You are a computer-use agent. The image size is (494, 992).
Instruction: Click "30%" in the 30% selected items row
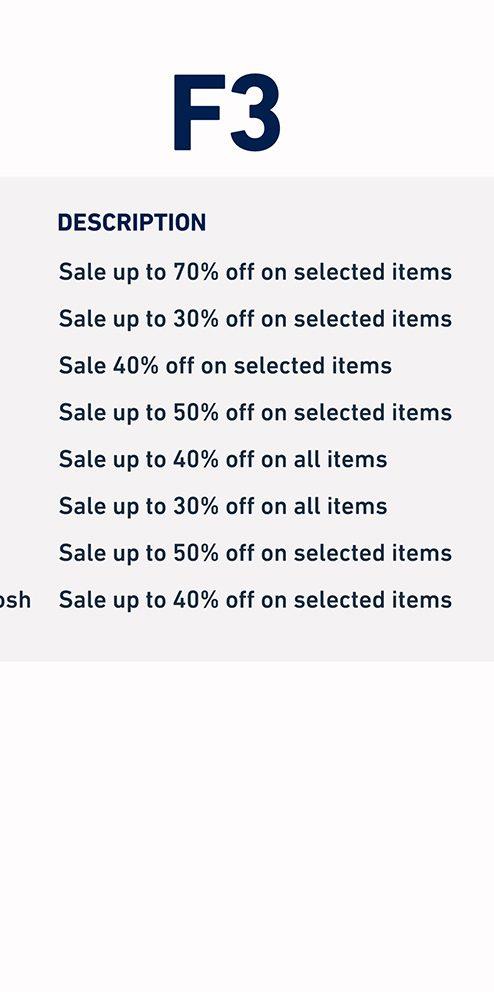(x=195, y=318)
